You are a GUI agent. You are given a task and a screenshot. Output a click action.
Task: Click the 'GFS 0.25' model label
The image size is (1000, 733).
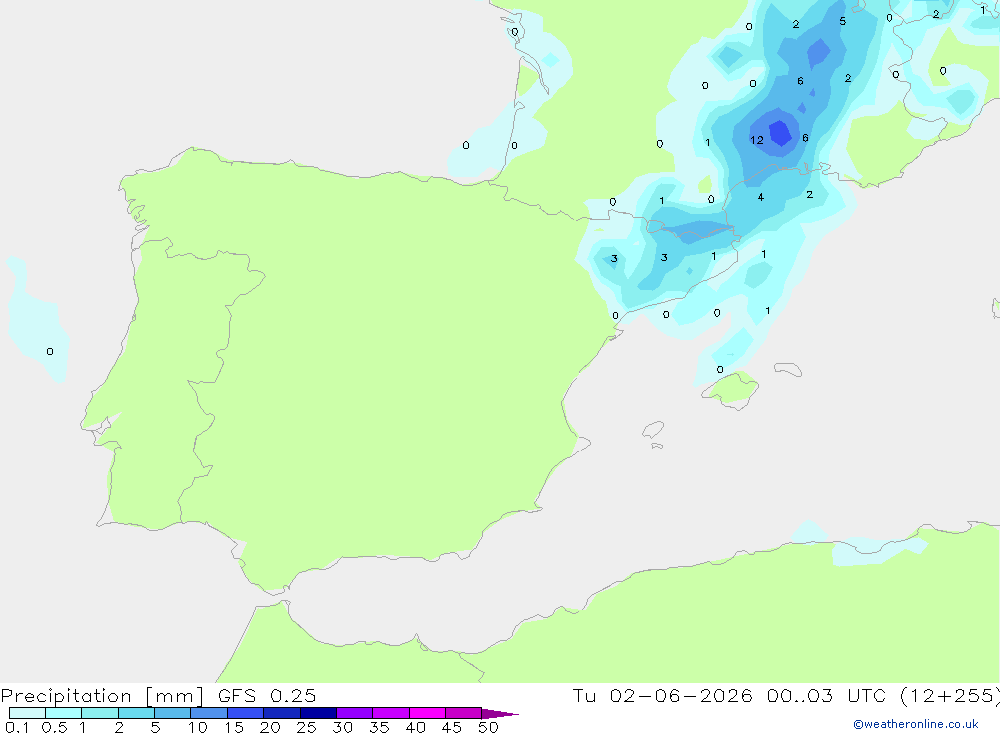(x=267, y=695)
